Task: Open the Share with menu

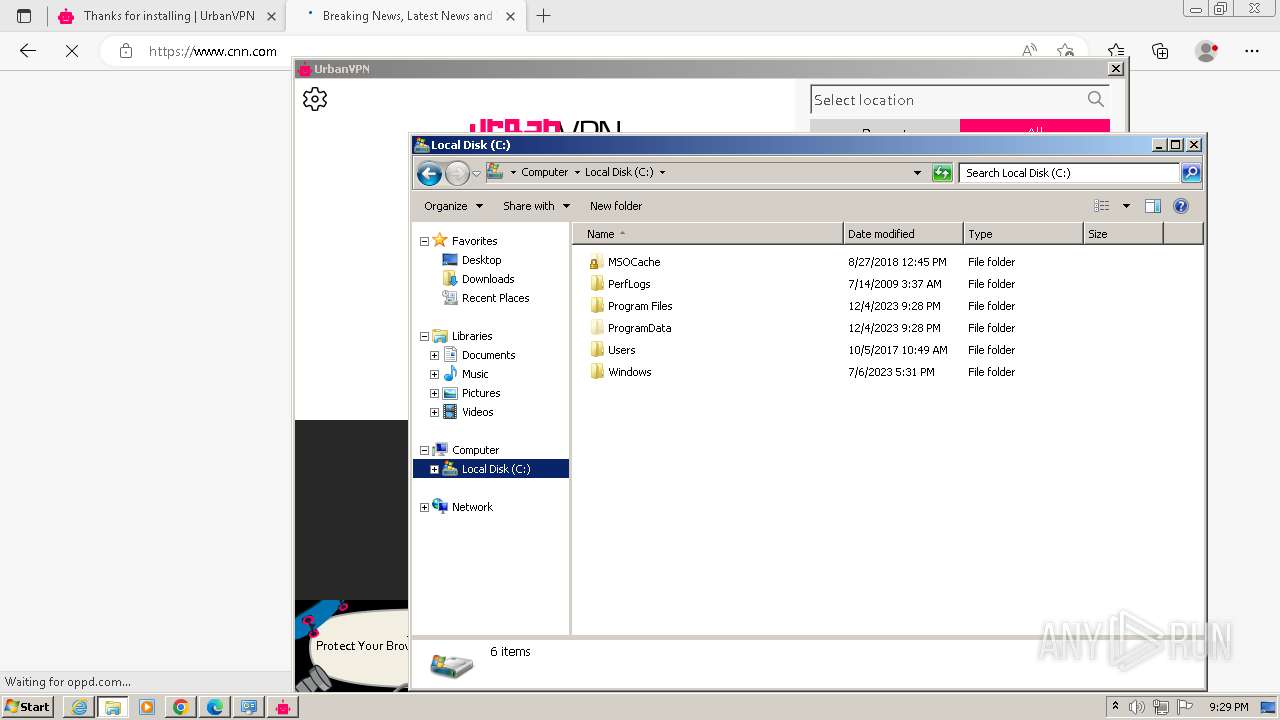Action: [536, 206]
